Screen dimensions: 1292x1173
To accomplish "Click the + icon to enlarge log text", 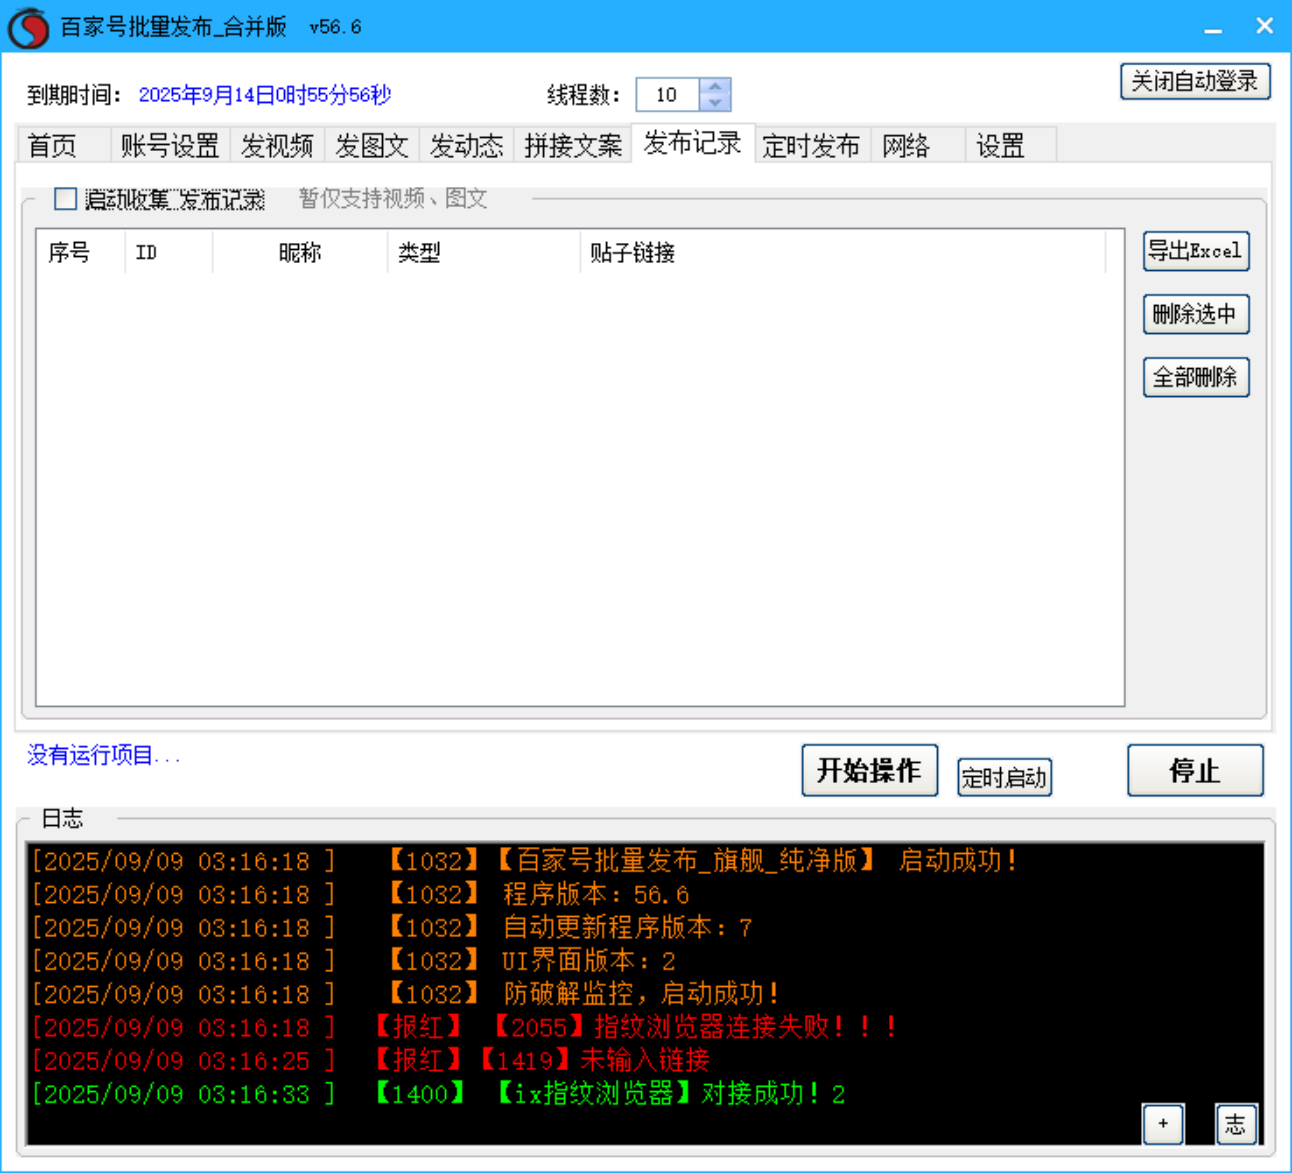I will coord(1163,1124).
